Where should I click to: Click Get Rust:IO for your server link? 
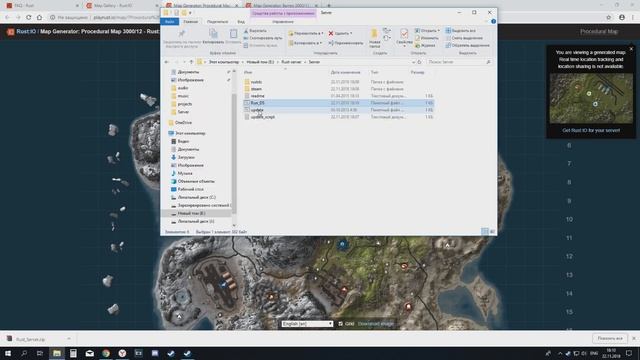click(x=591, y=130)
